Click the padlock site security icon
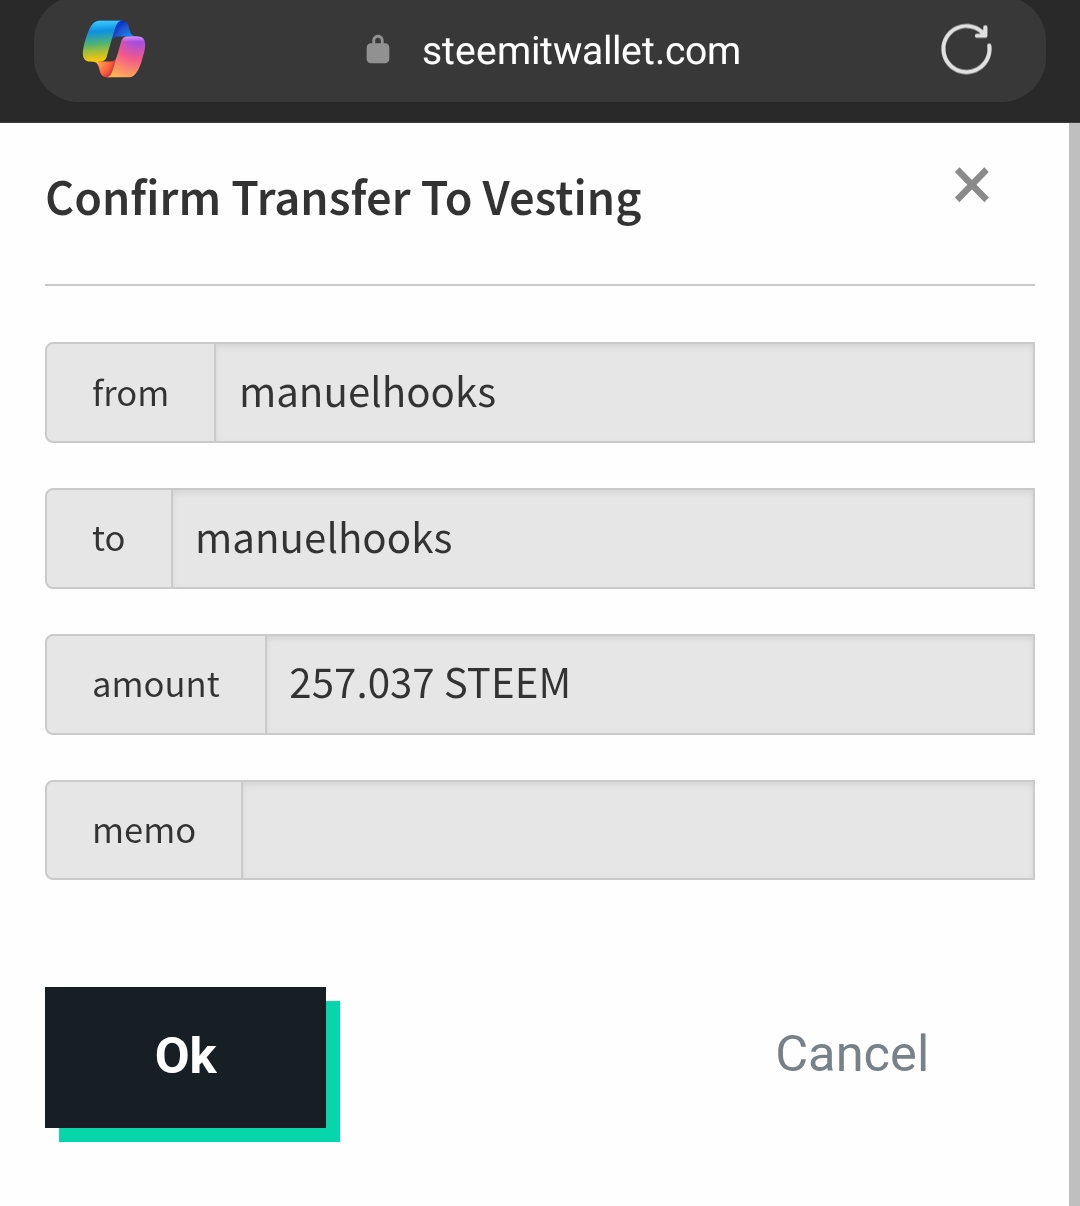 (378, 50)
